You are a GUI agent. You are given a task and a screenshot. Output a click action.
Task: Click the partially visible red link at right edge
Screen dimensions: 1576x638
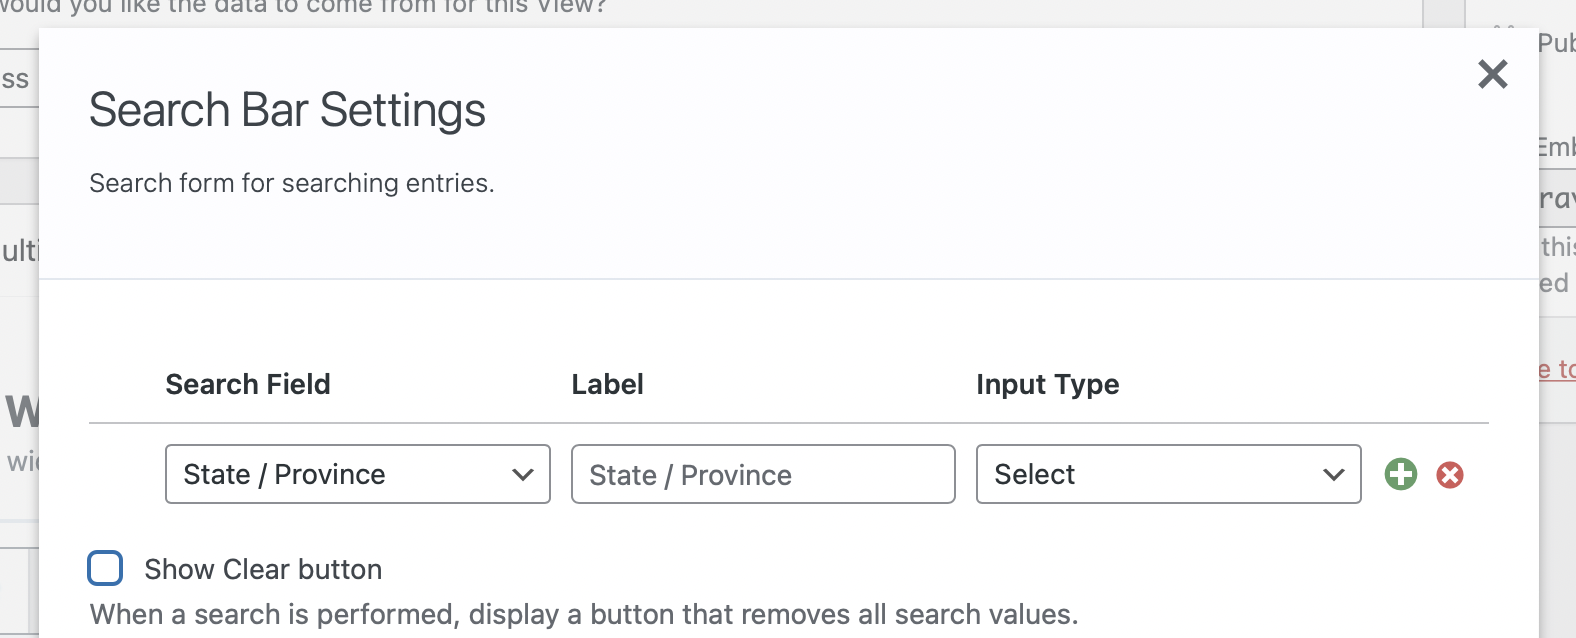(1557, 370)
